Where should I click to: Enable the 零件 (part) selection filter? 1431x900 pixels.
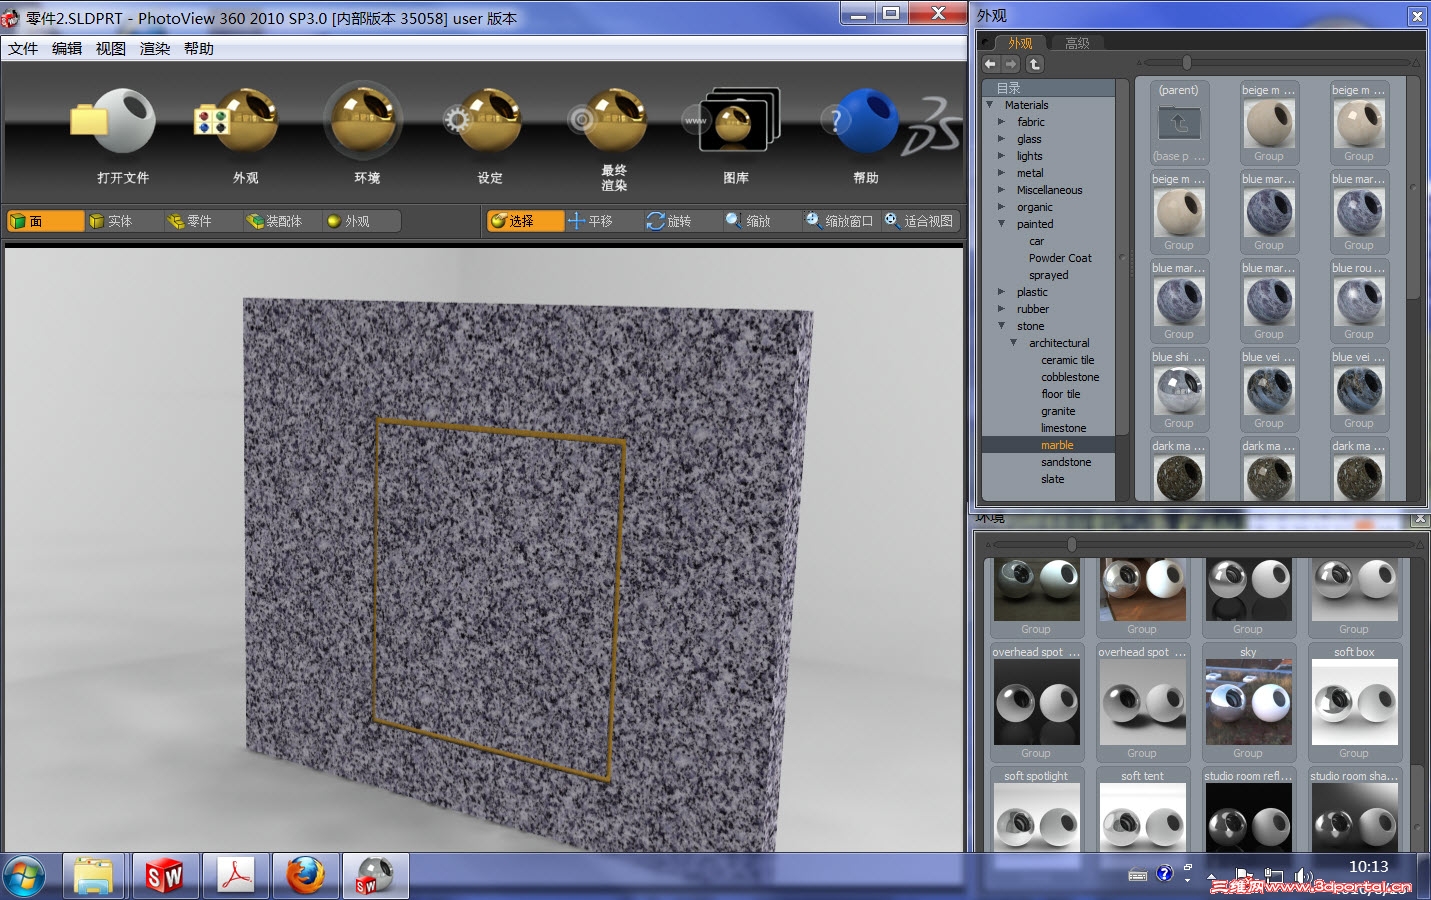(x=203, y=221)
